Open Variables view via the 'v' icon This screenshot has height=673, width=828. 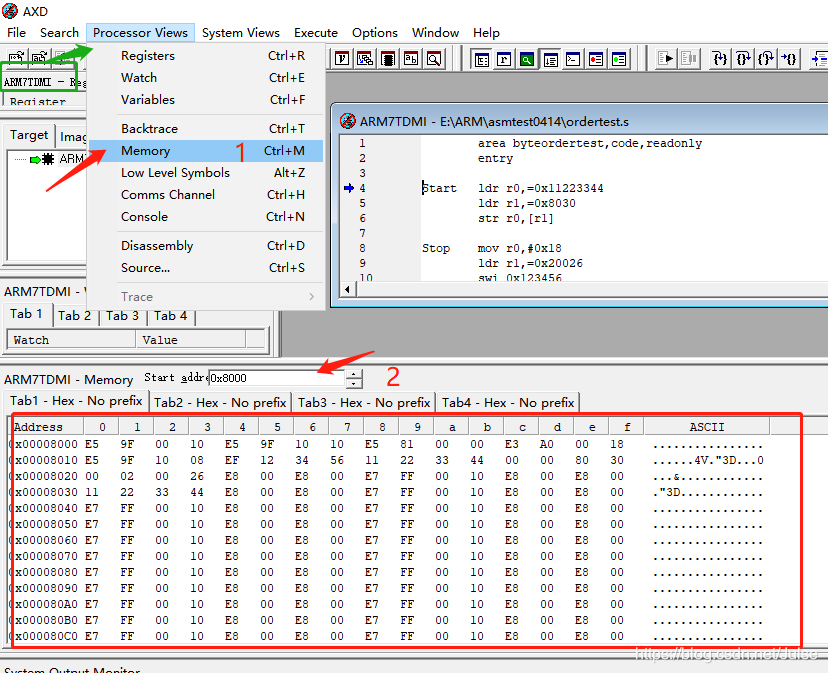pyautogui.click(x=342, y=59)
